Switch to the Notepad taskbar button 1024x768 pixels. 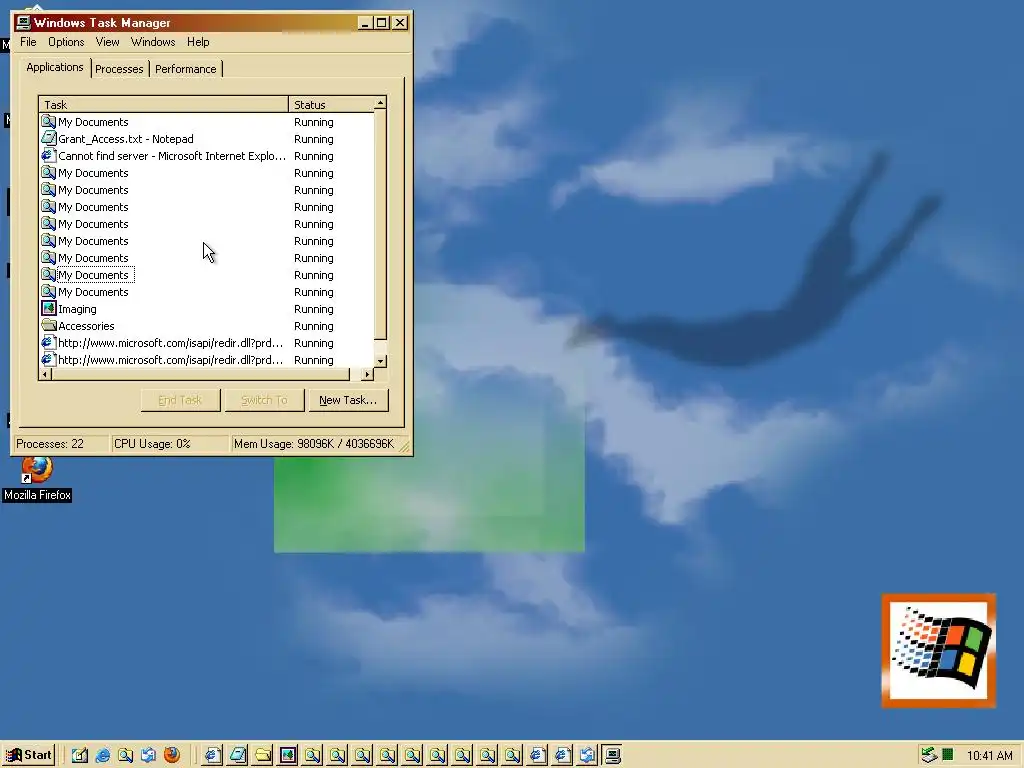[238, 756]
